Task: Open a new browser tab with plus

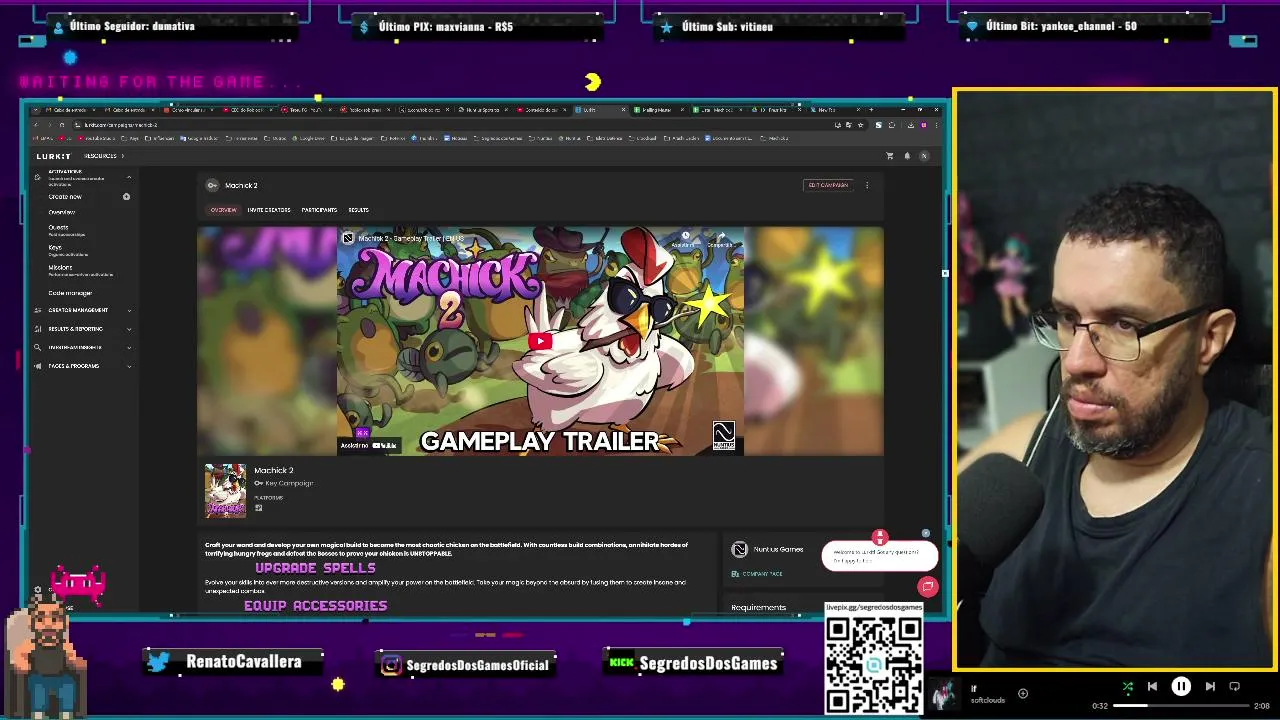Action: coord(870,110)
